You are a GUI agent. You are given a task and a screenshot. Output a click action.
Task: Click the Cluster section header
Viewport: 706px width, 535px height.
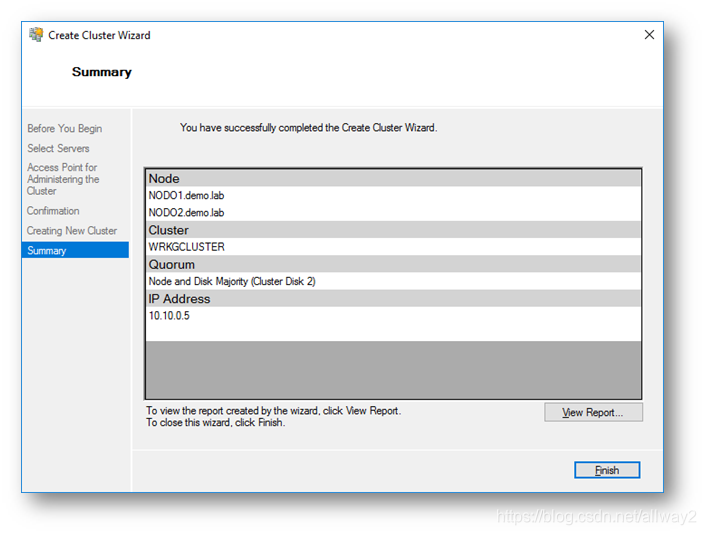394,230
